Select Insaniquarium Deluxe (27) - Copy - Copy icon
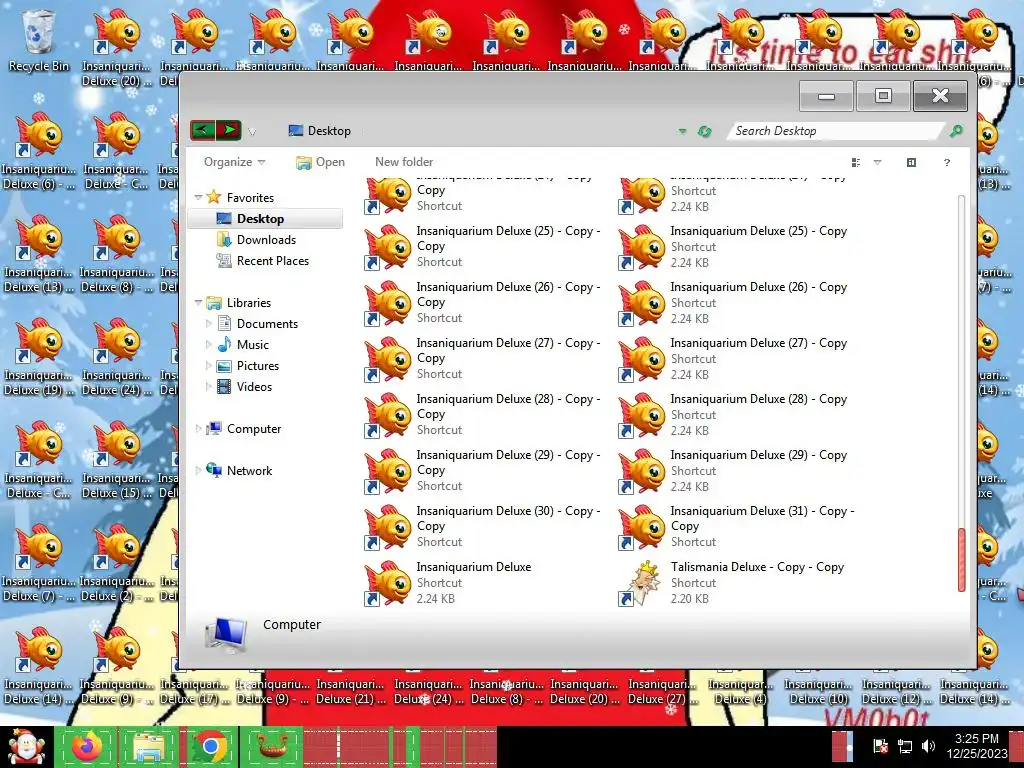This screenshot has width=1024, height=768. tap(388, 359)
